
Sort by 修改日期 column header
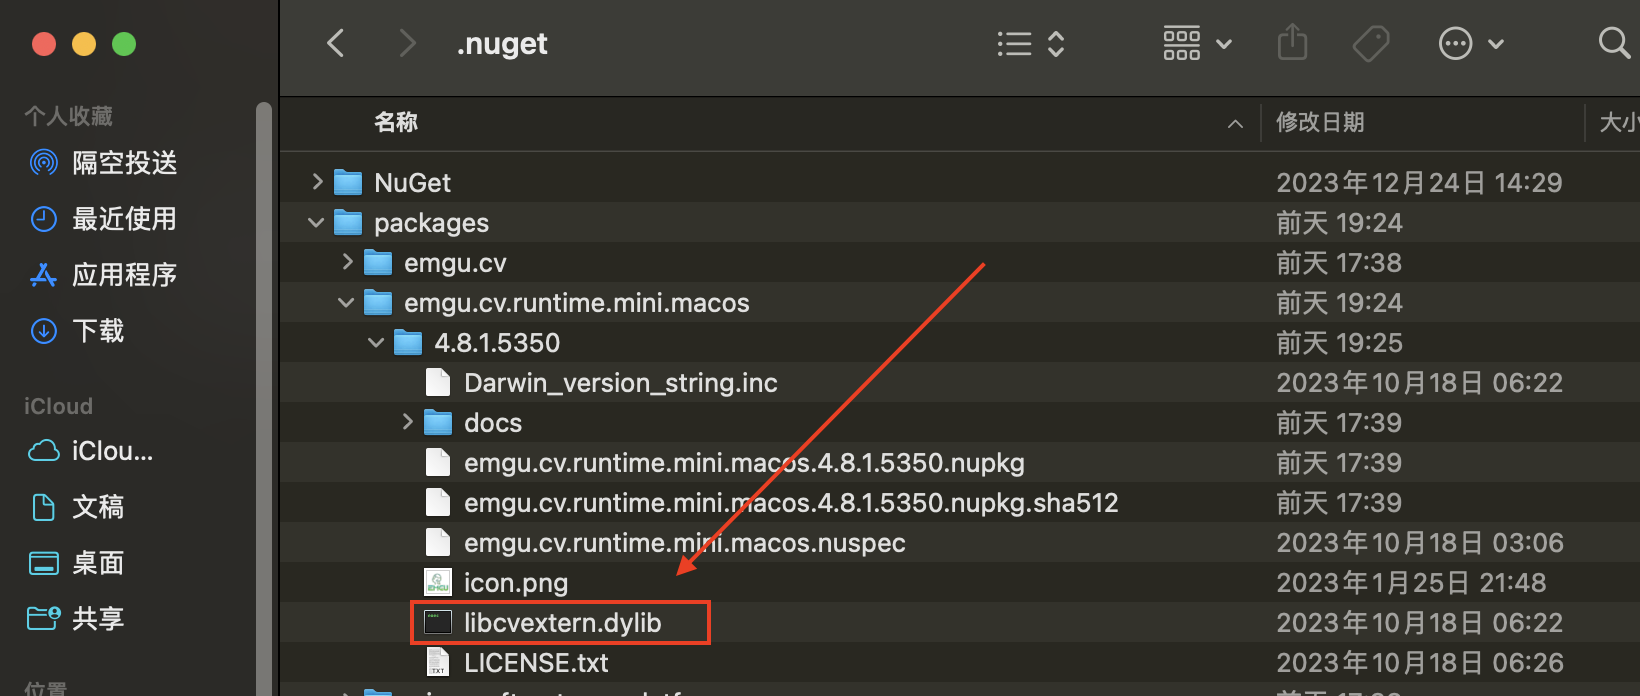(x=1320, y=122)
